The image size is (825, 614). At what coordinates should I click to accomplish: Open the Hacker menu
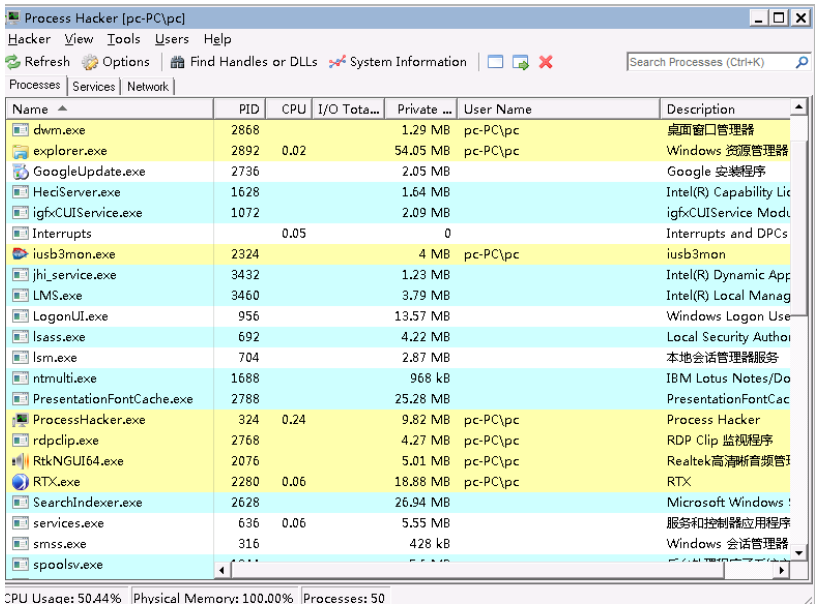point(29,39)
